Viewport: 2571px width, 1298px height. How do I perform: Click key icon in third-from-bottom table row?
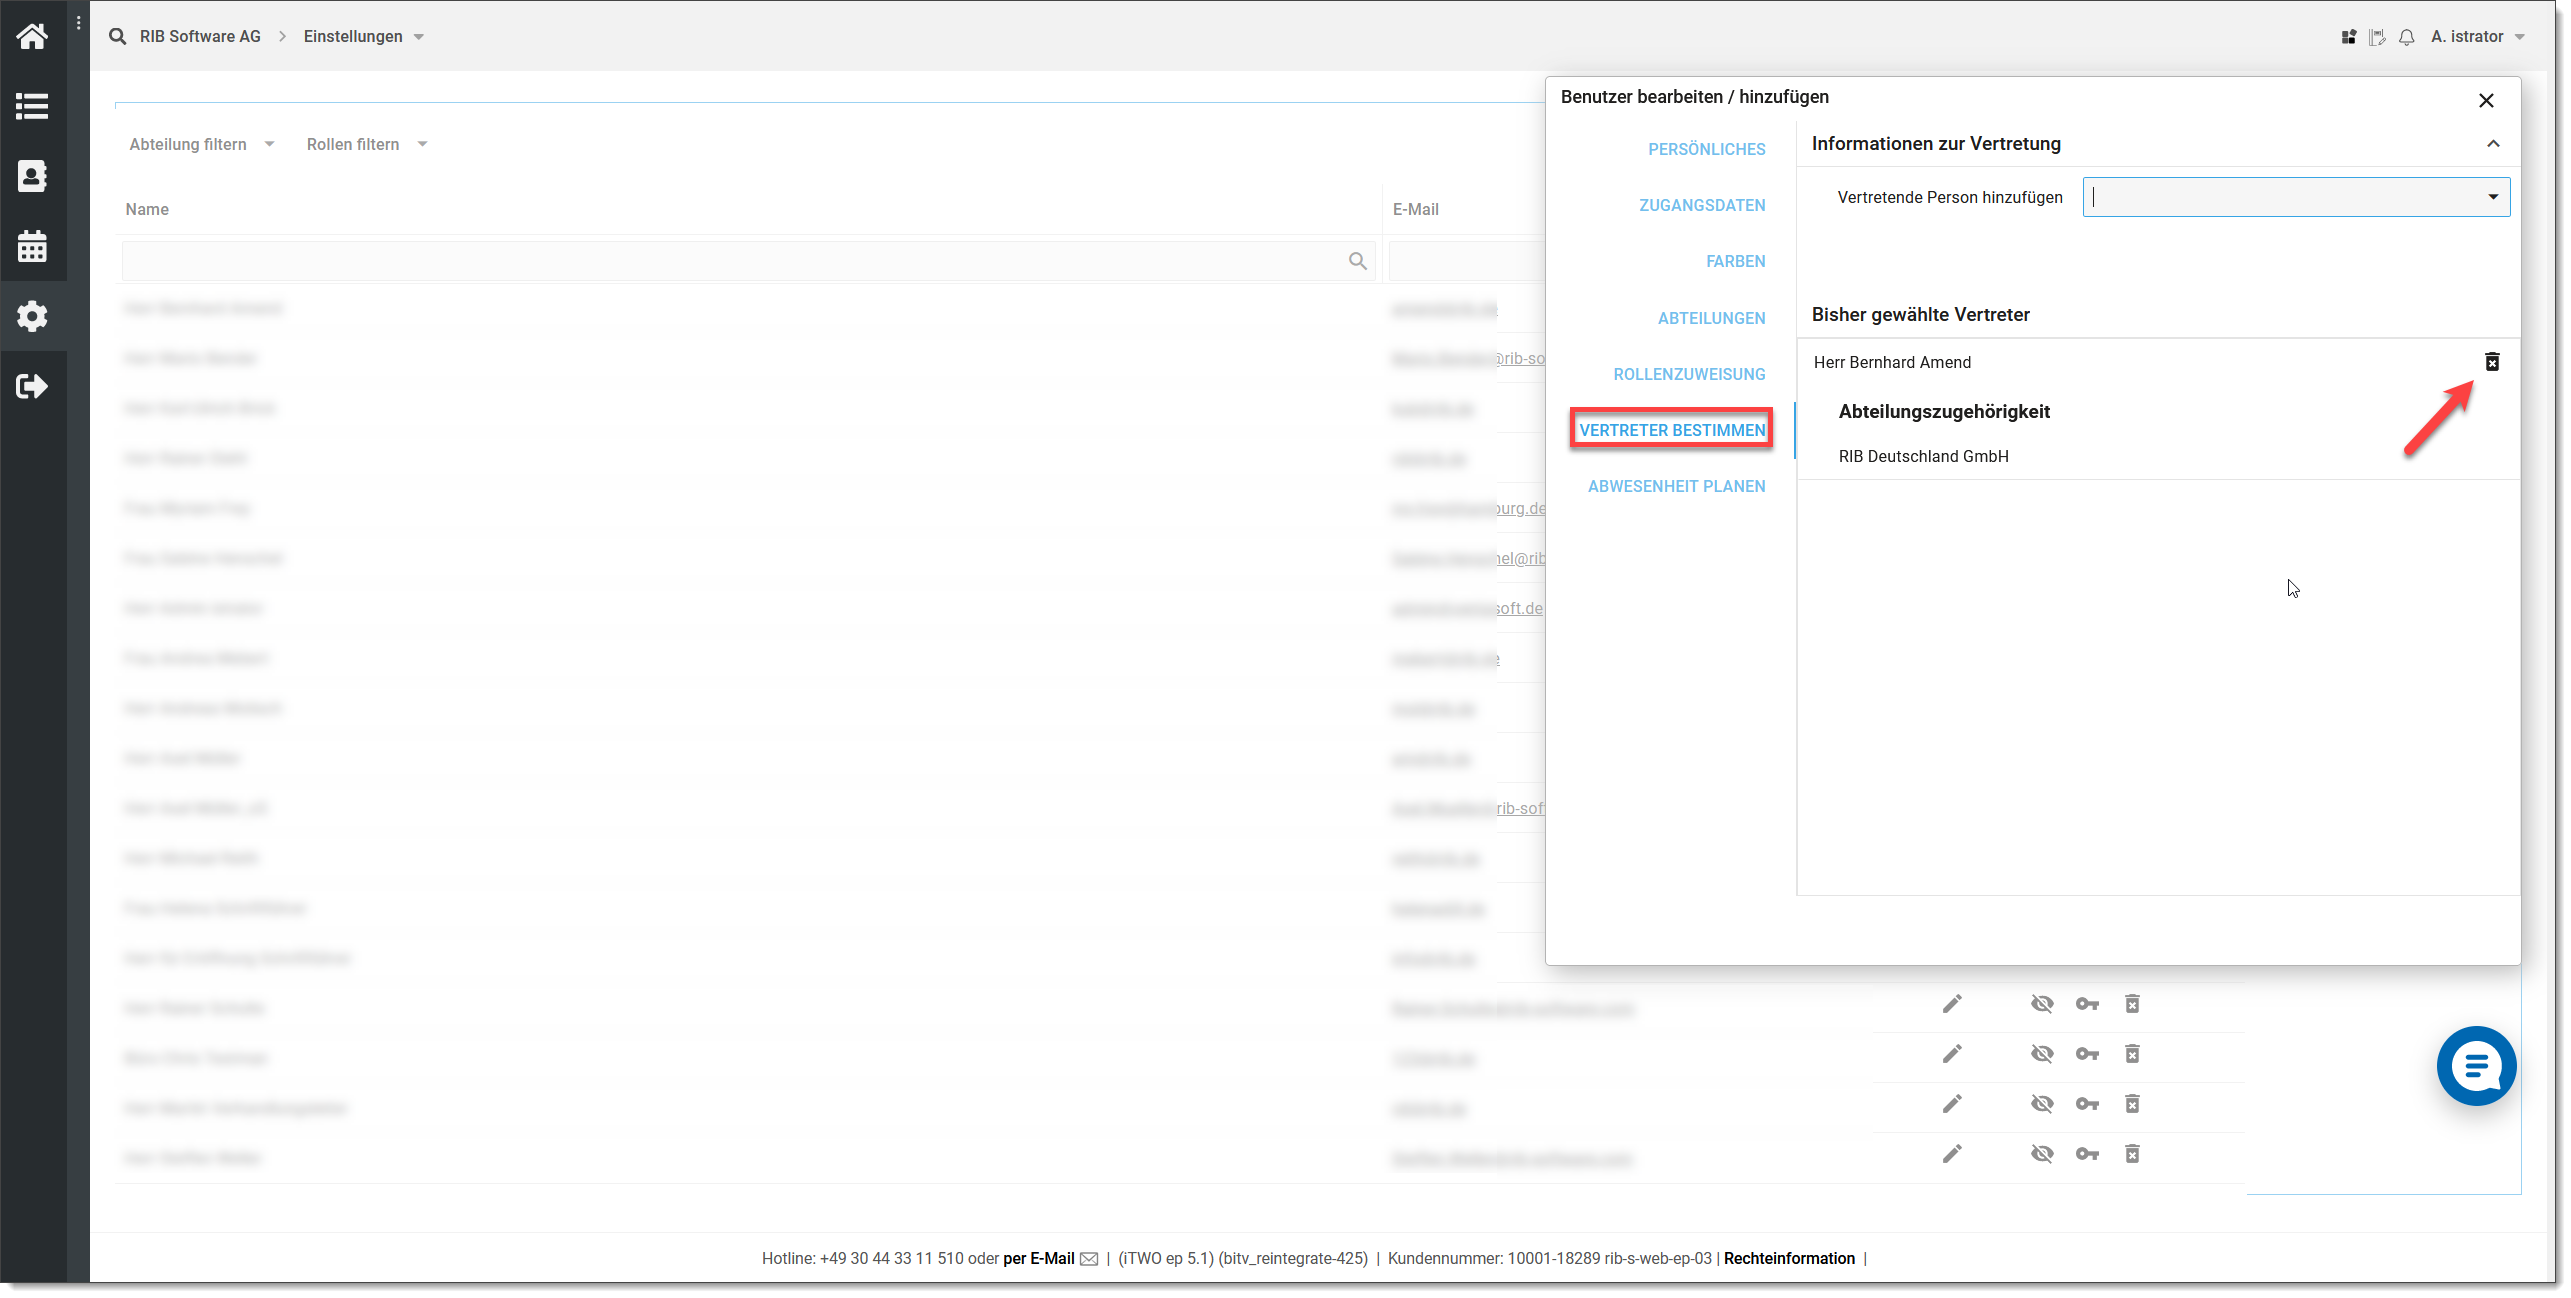(x=2087, y=1054)
